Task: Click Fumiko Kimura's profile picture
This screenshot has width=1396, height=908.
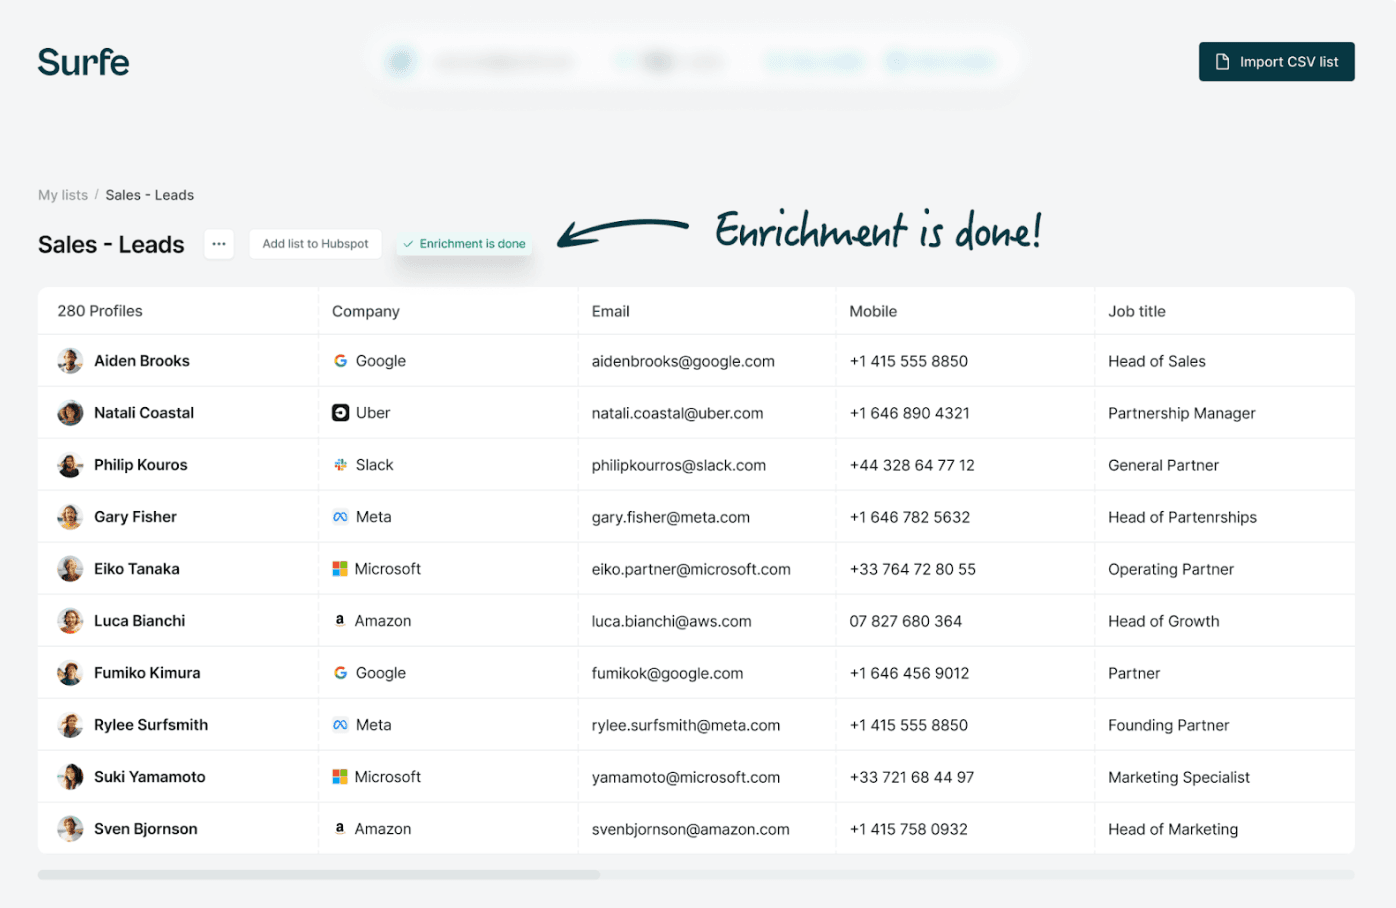Action: [70, 673]
